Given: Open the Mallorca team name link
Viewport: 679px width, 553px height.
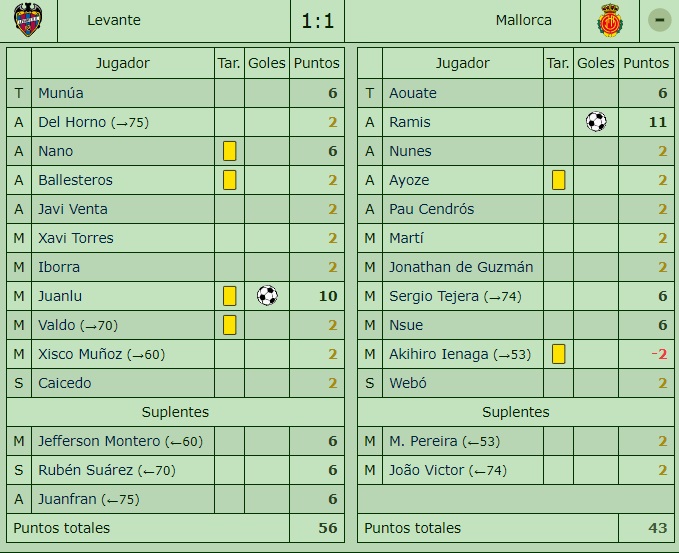Looking at the screenshot, I should [x=523, y=20].
